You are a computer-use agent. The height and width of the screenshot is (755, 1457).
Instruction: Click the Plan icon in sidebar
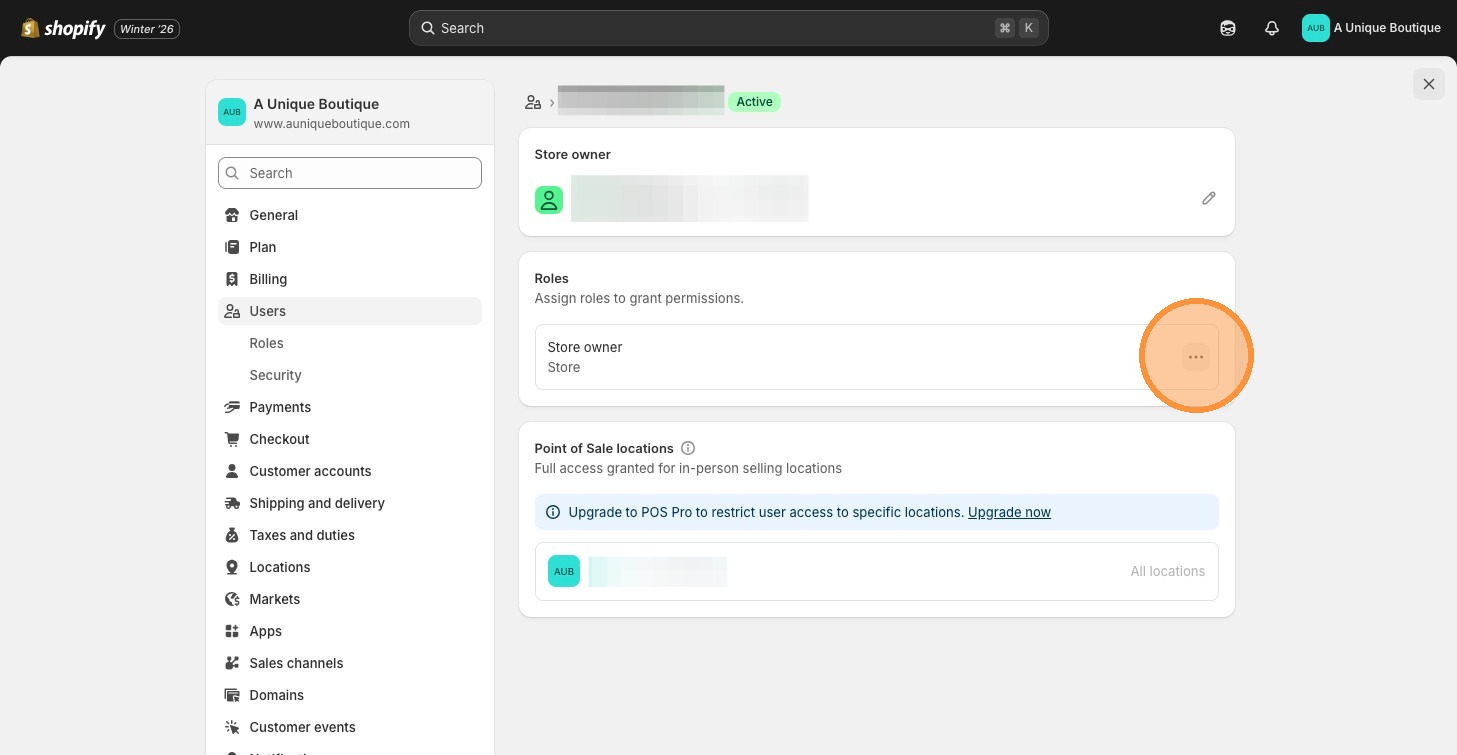click(x=232, y=247)
